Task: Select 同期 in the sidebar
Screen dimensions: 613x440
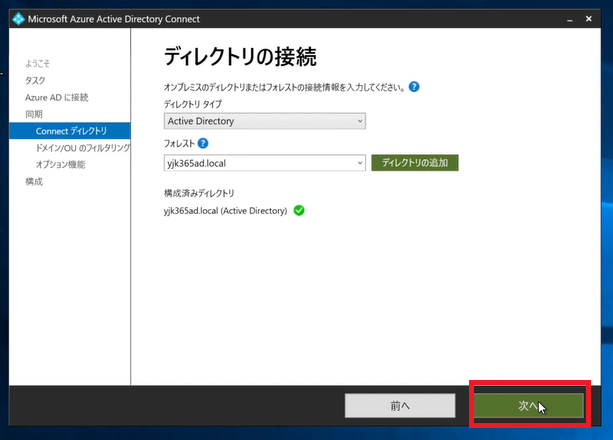Action: [34, 114]
